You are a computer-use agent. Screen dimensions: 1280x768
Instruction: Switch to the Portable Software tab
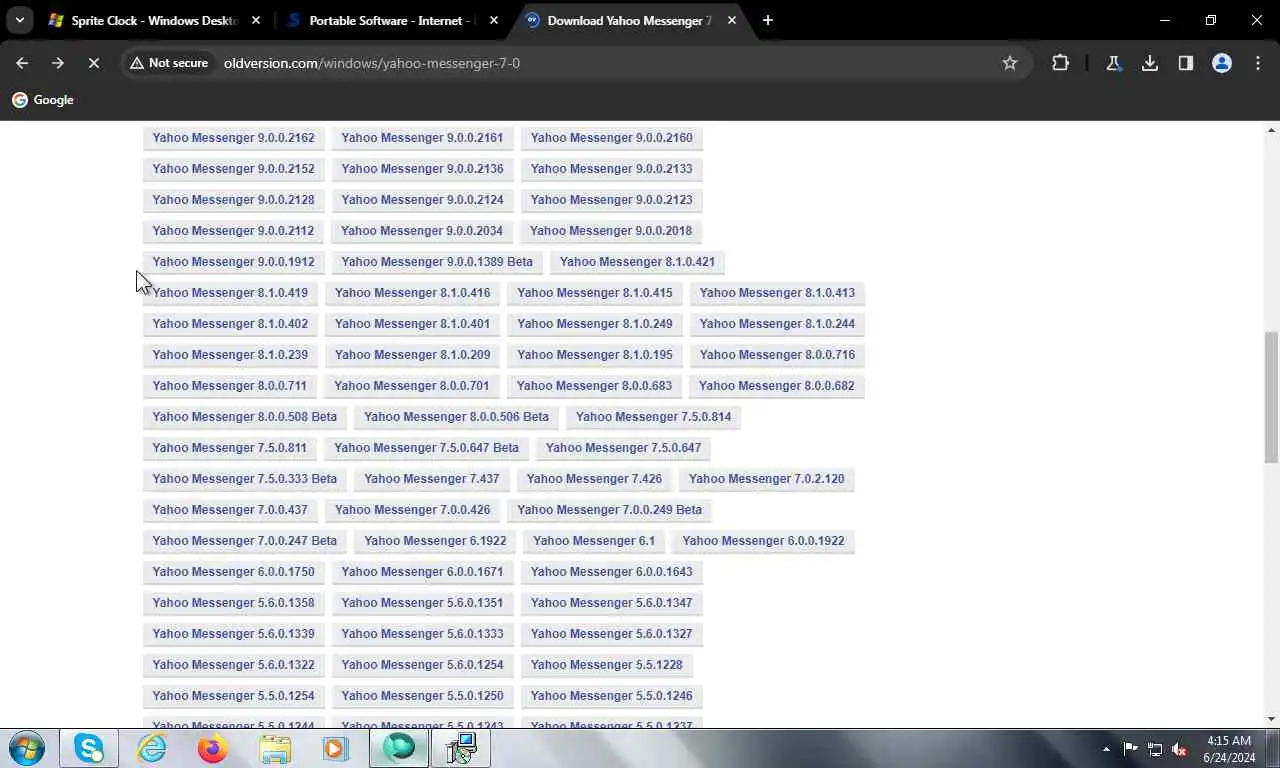tap(393, 20)
